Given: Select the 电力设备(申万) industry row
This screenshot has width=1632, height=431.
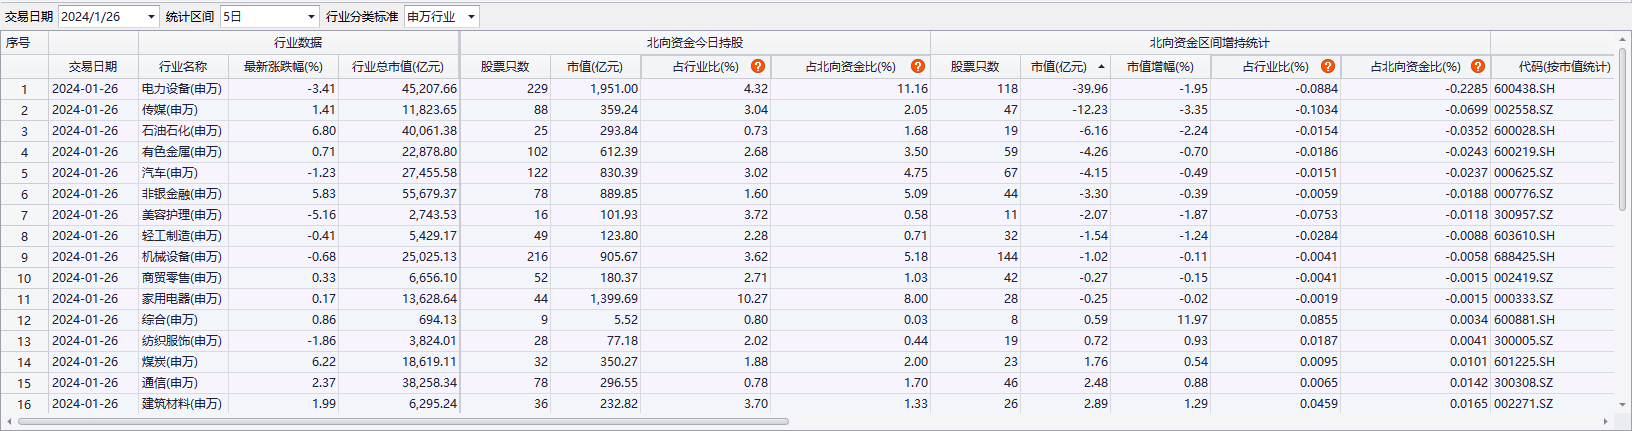Looking at the screenshot, I should [182, 89].
